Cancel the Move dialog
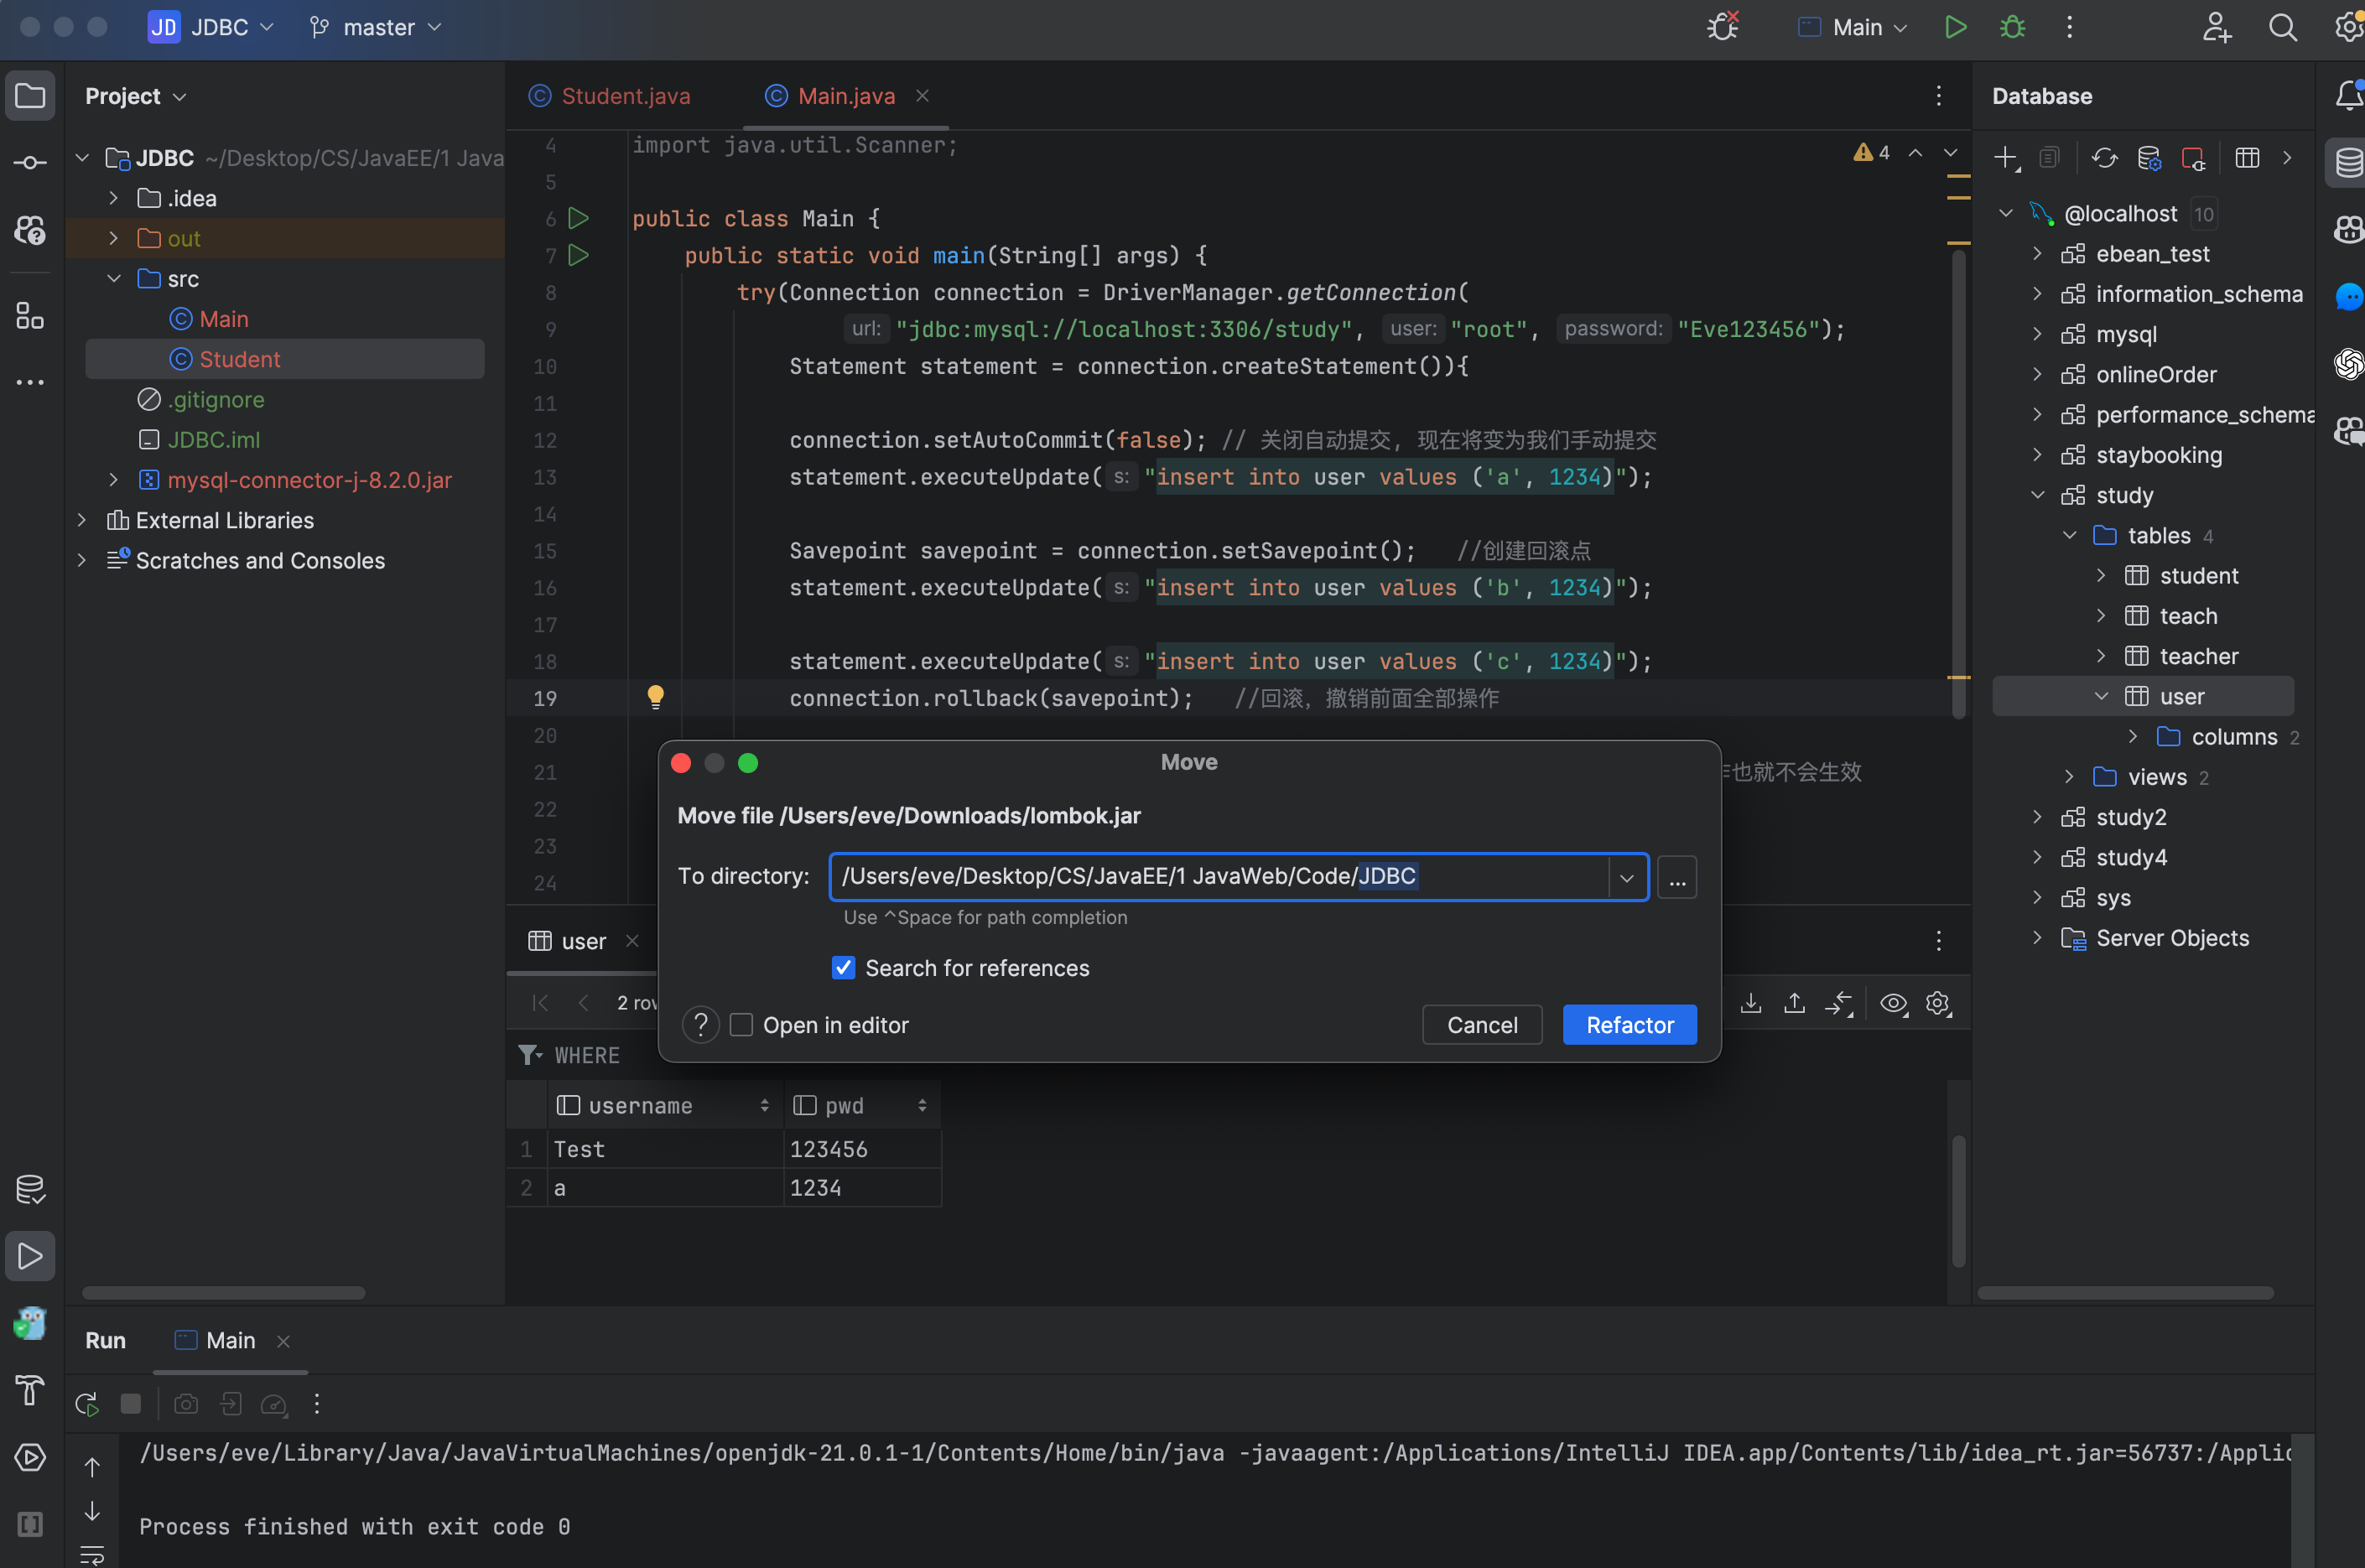Image resolution: width=2365 pixels, height=1568 pixels. tap(1482, 1024)
